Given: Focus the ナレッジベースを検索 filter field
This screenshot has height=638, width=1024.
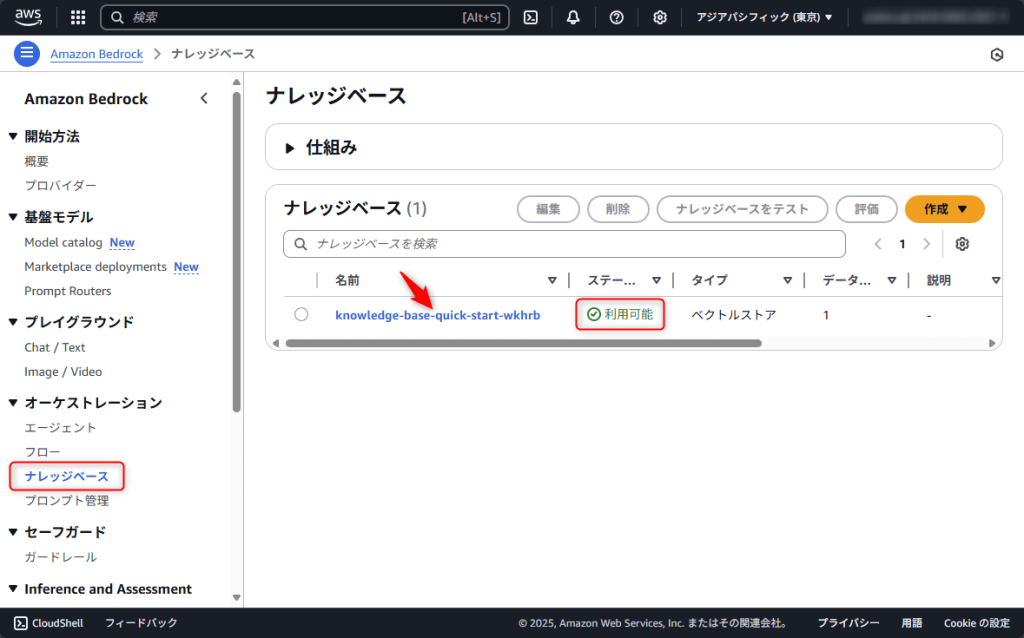Looking at the screenshot, I should (x=564, y=244).
